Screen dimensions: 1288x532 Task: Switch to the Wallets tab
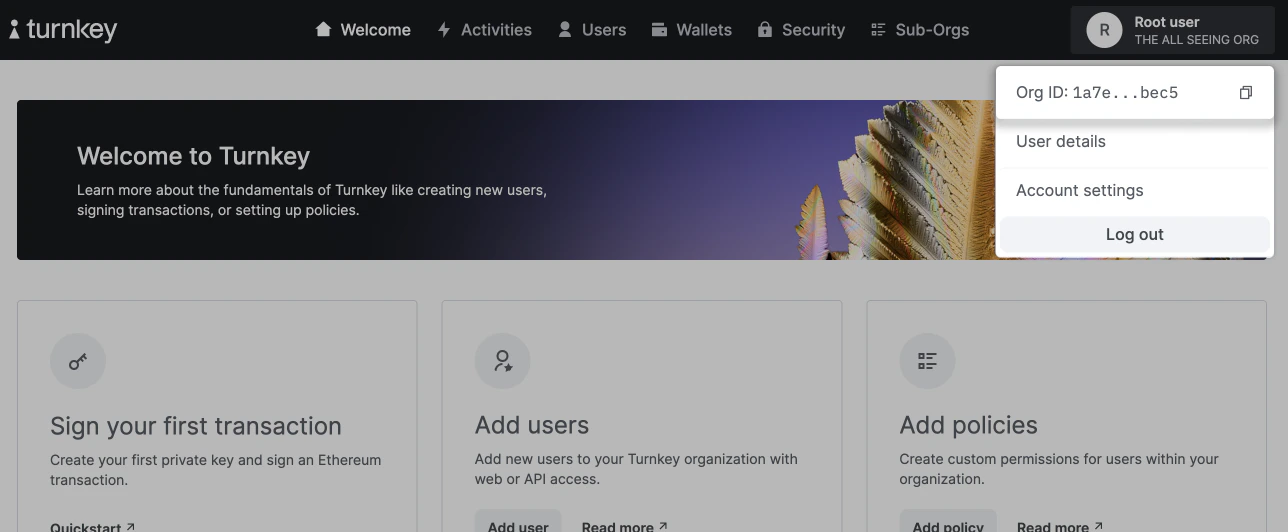click(692, 30)
